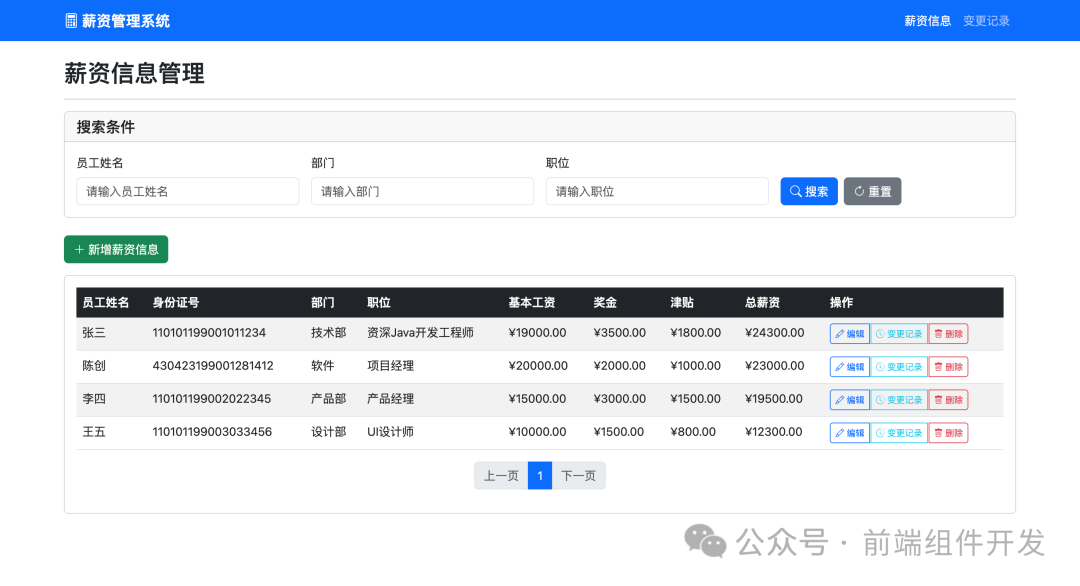Viewport: 1080px width, 586px height.
Task: Delete 陈创's record
Action: coord(948,367)
